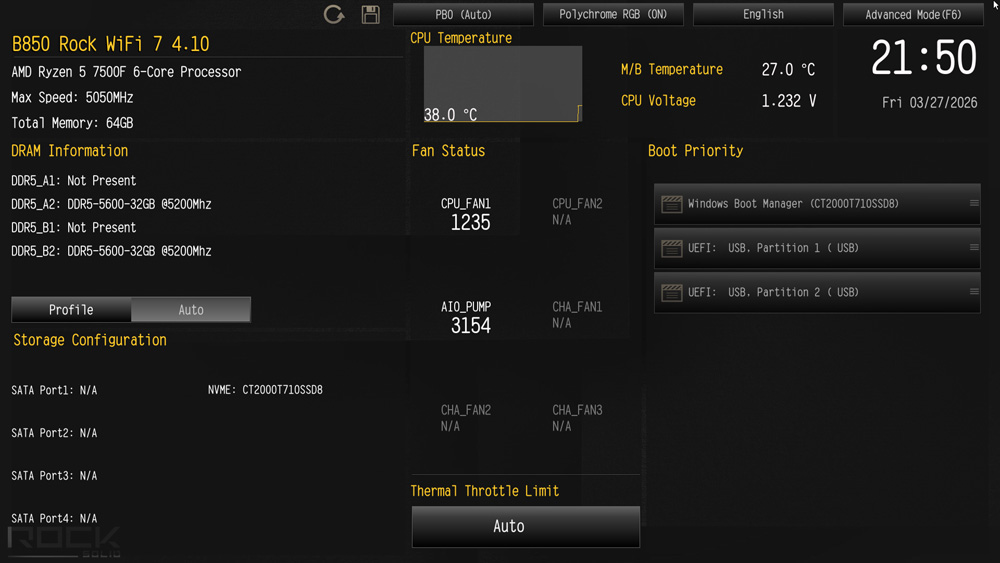Click the USB Partition 1 drive icon
Screen dimensions: 1000x563
(x=671, y=248)
